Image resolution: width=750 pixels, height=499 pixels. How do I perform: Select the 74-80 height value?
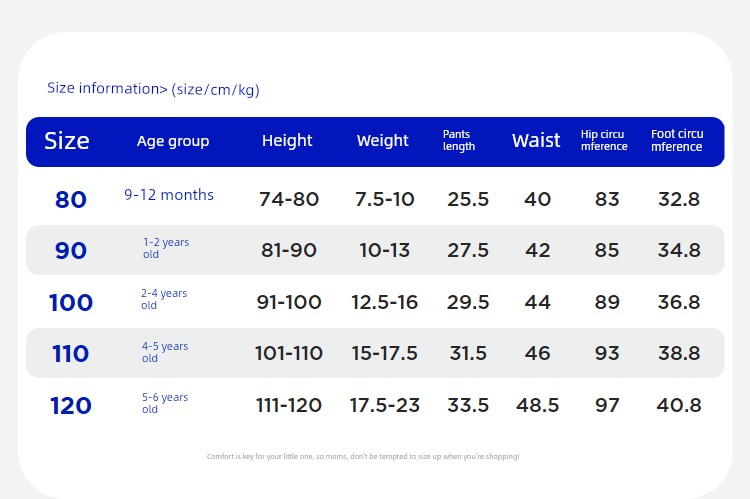[289, 199]
